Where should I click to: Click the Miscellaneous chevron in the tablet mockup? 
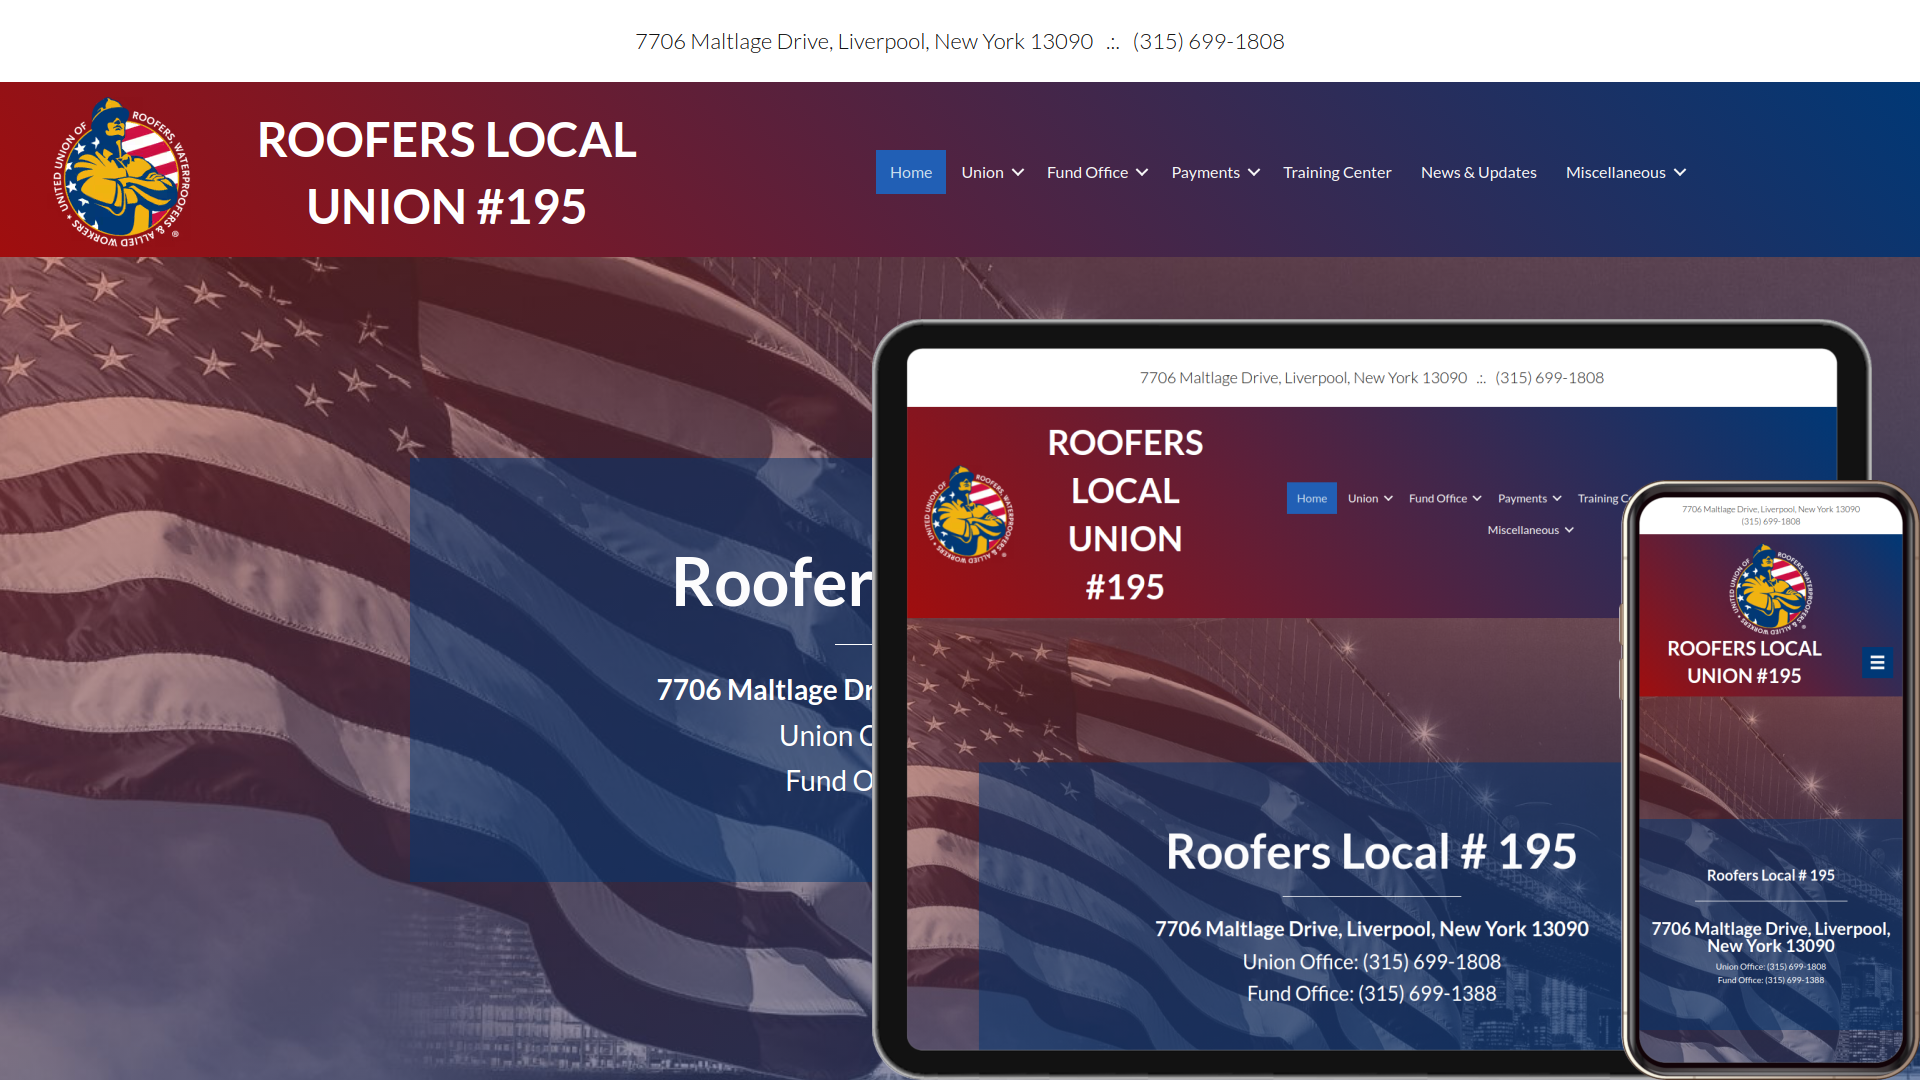click(x=1569, y=530)
